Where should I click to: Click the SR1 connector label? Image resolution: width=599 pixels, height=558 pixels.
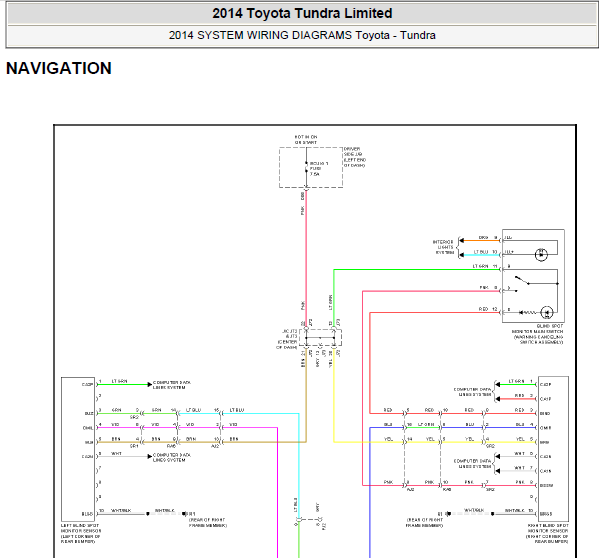point(134,446)
